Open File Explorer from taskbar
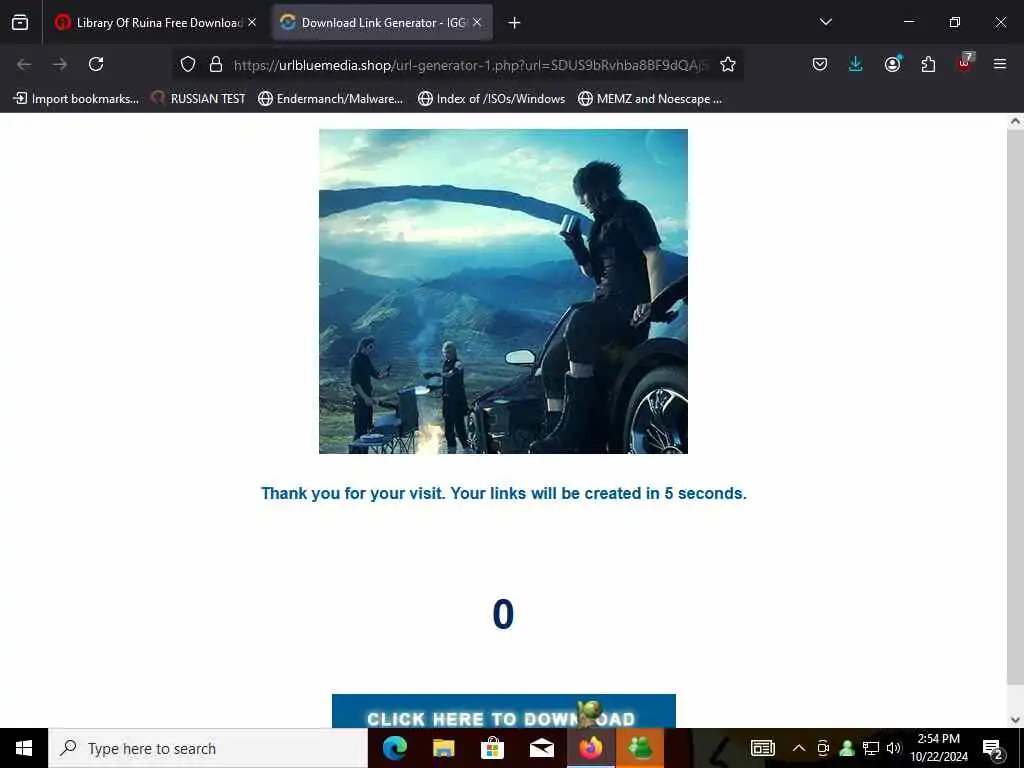1024x768 pixels. 443,748
